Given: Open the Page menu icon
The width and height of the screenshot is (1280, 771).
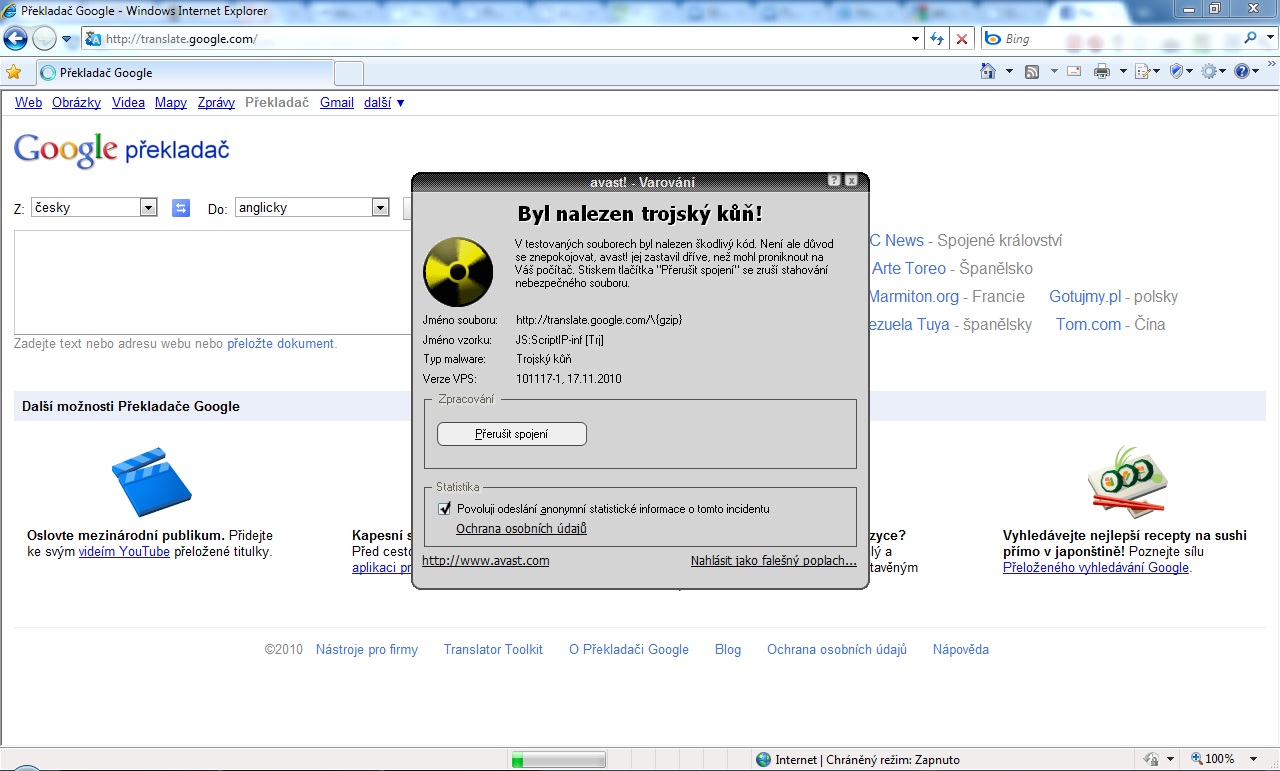Looking at the screenshot, I should 1146,71.
